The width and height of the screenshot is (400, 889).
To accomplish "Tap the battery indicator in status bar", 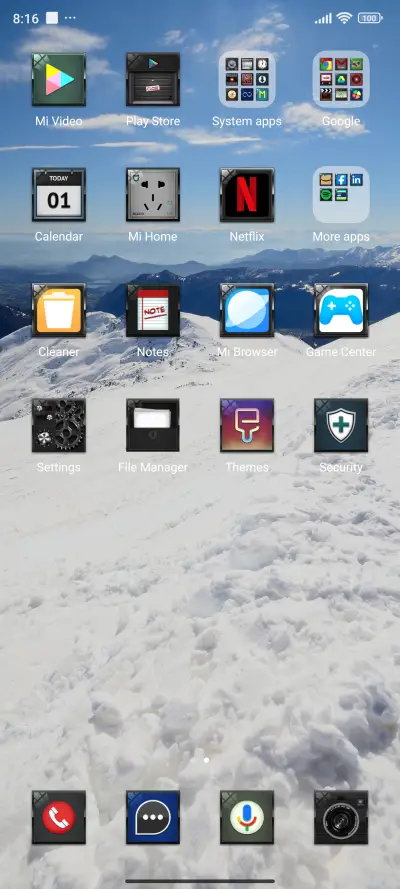I will [x=370, y=18].
